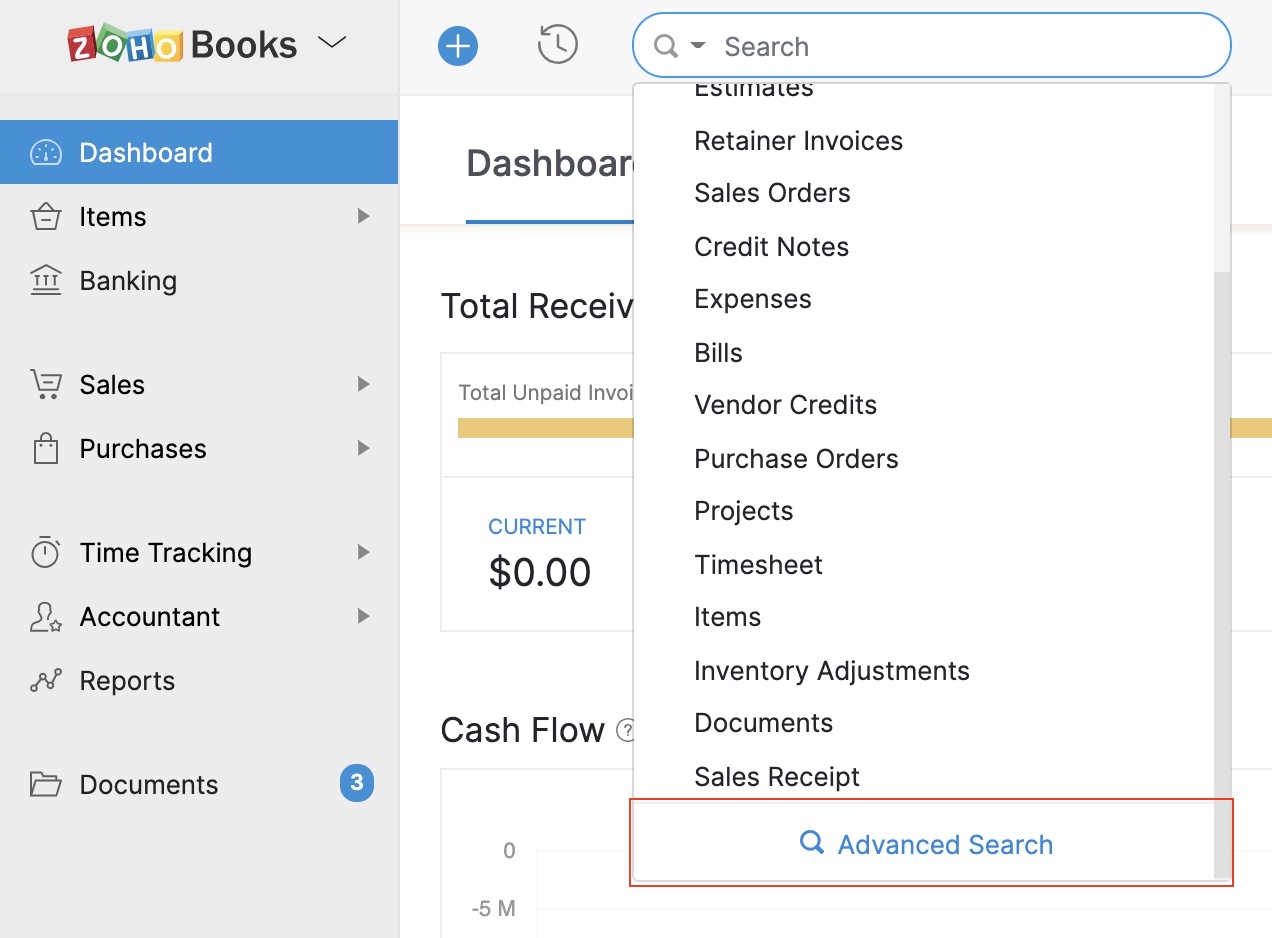Click the Documents notification badge
The image size is (1272, 938).
tap(356, 784)
